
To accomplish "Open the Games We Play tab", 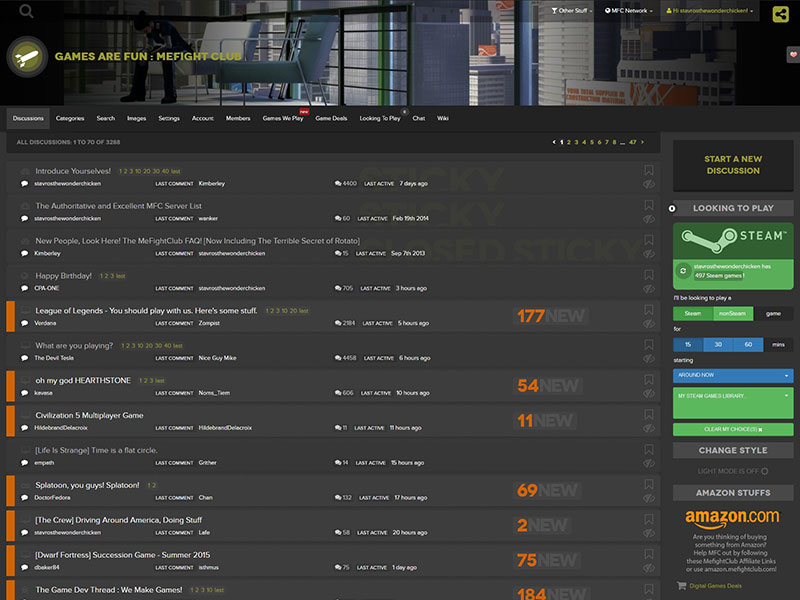I will (x=283, y=118).
